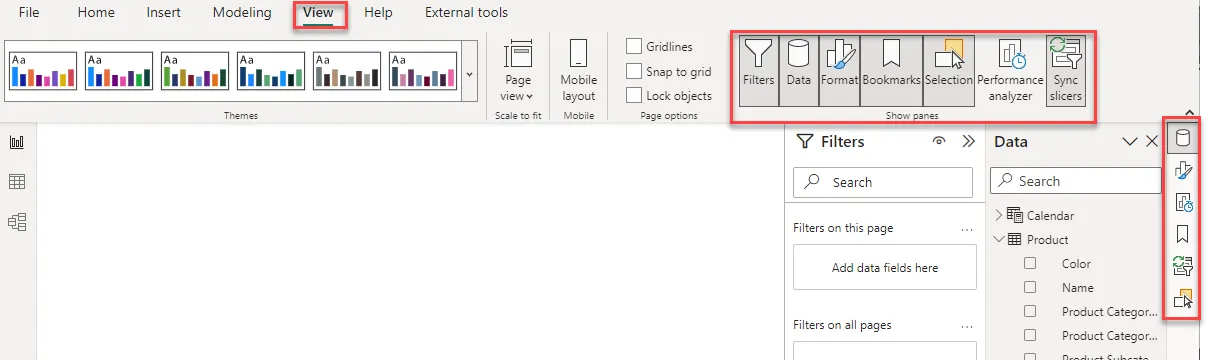Switch to Model view in left sidebar
The height and width of the screenshot is (360, 1212).
coord(17,222)
